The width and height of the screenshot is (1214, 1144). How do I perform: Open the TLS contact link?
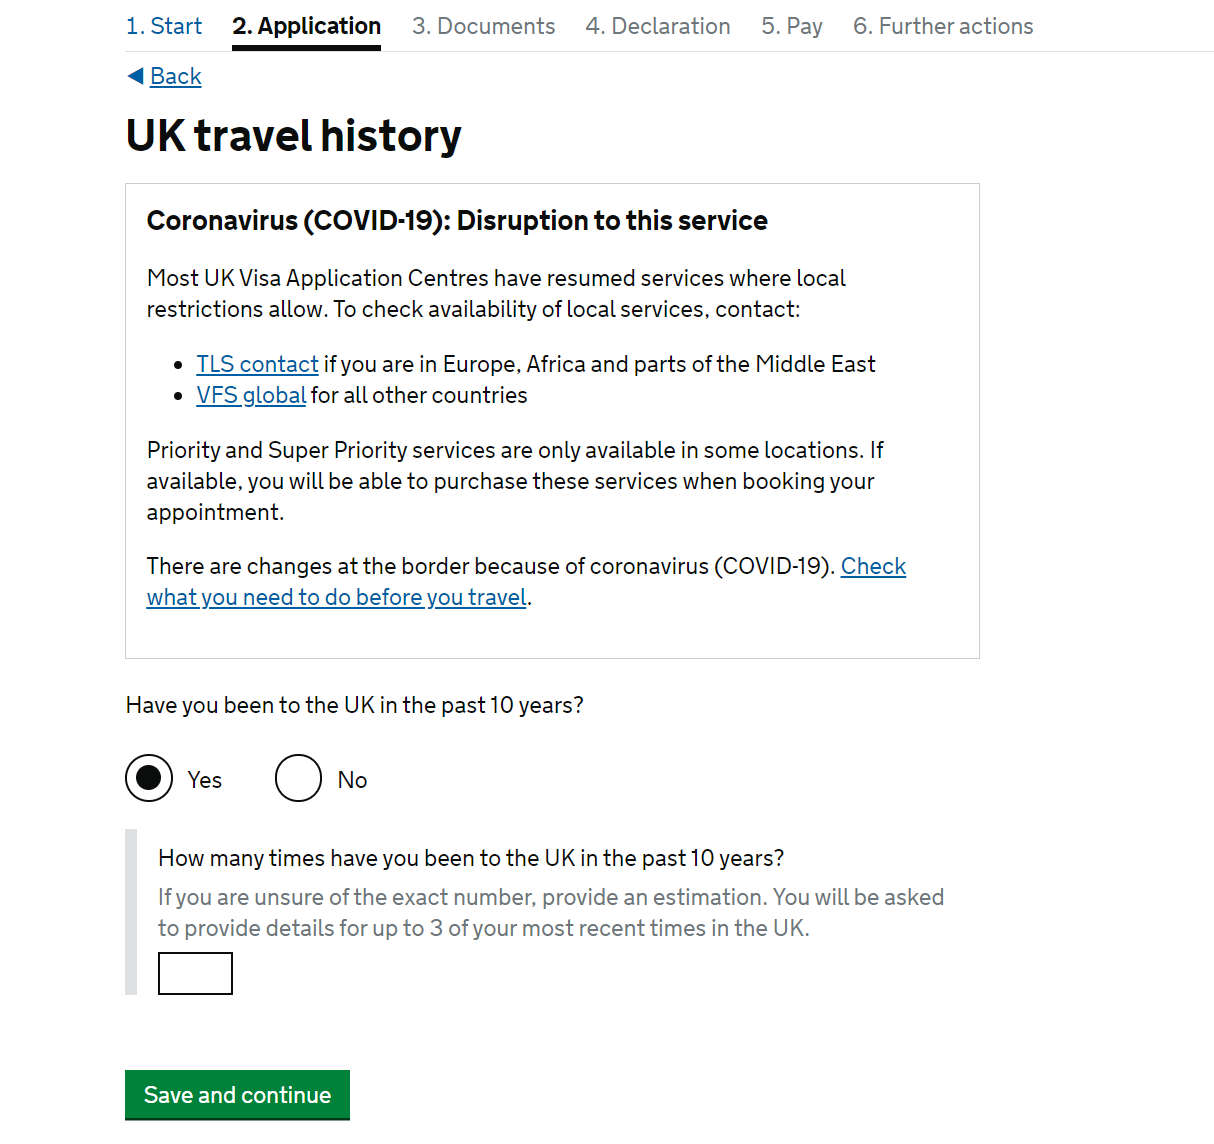pos(257,364)
